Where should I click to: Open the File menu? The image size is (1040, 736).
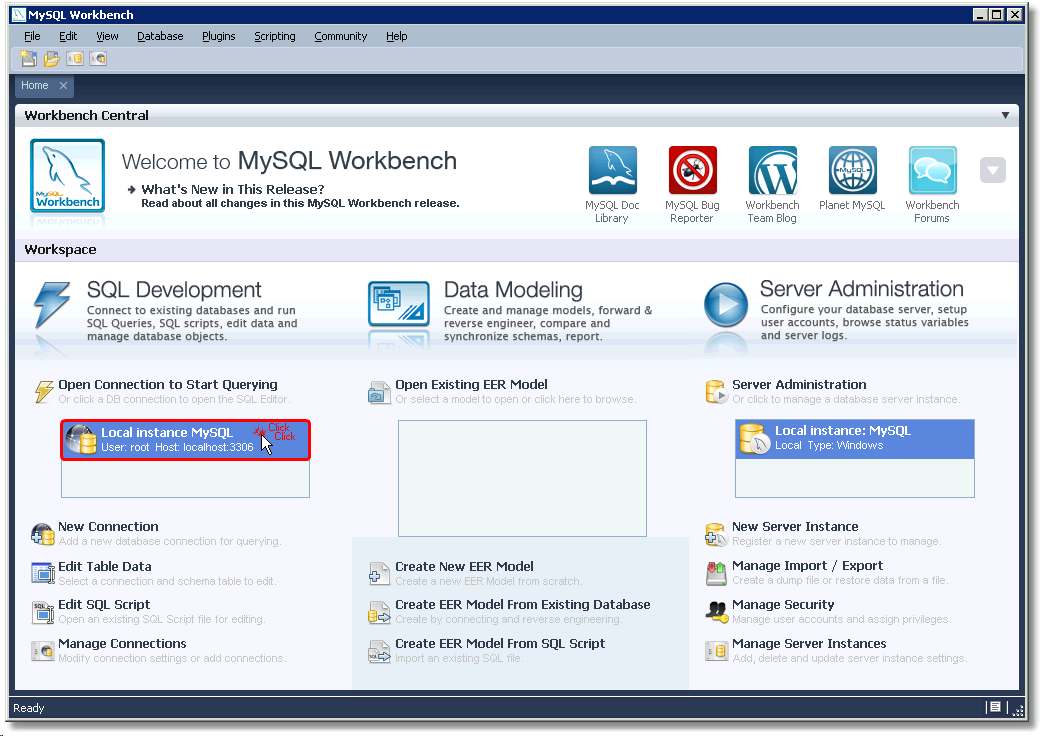(32, 36)
